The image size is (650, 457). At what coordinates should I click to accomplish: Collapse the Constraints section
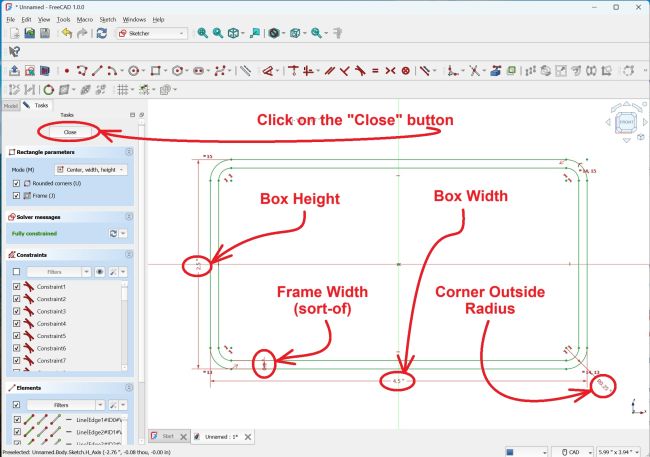129,255
